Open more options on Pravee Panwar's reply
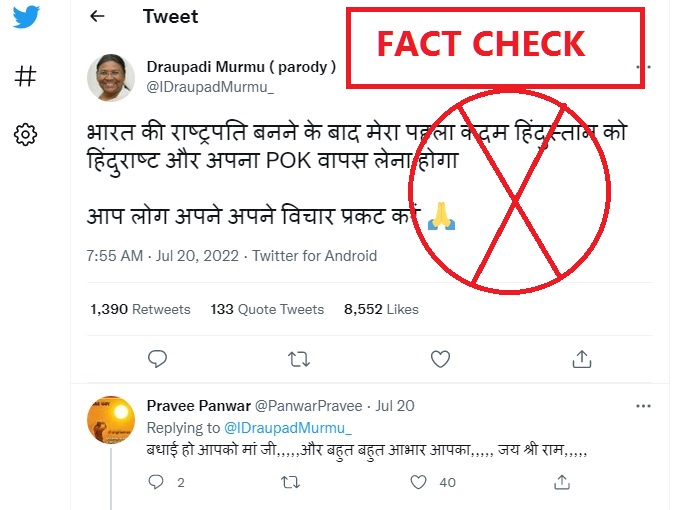 tap(643, 406)
